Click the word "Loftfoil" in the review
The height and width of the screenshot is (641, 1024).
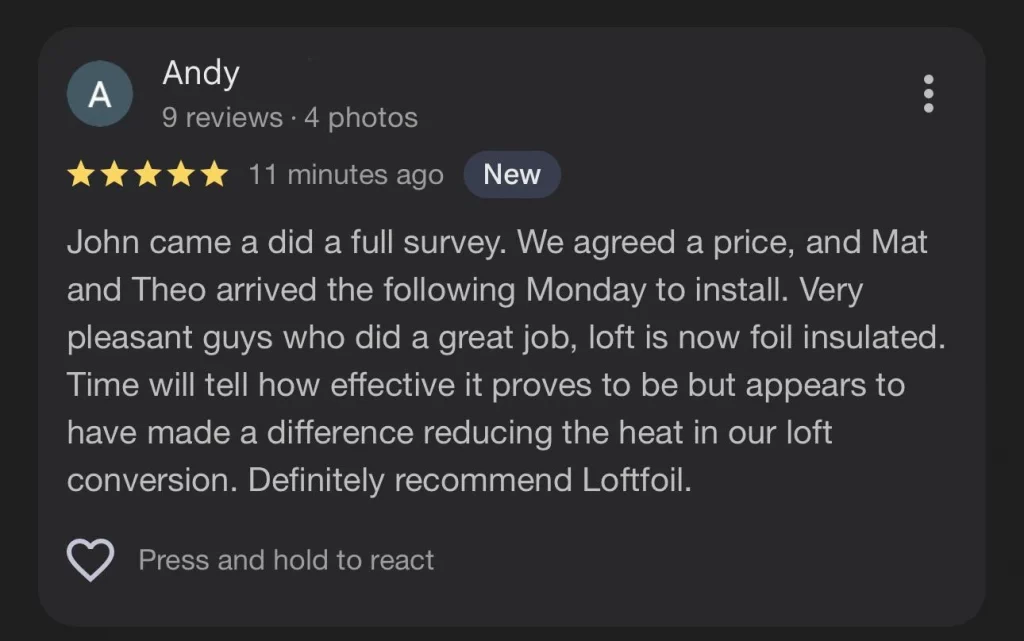(x=634, y=480)
